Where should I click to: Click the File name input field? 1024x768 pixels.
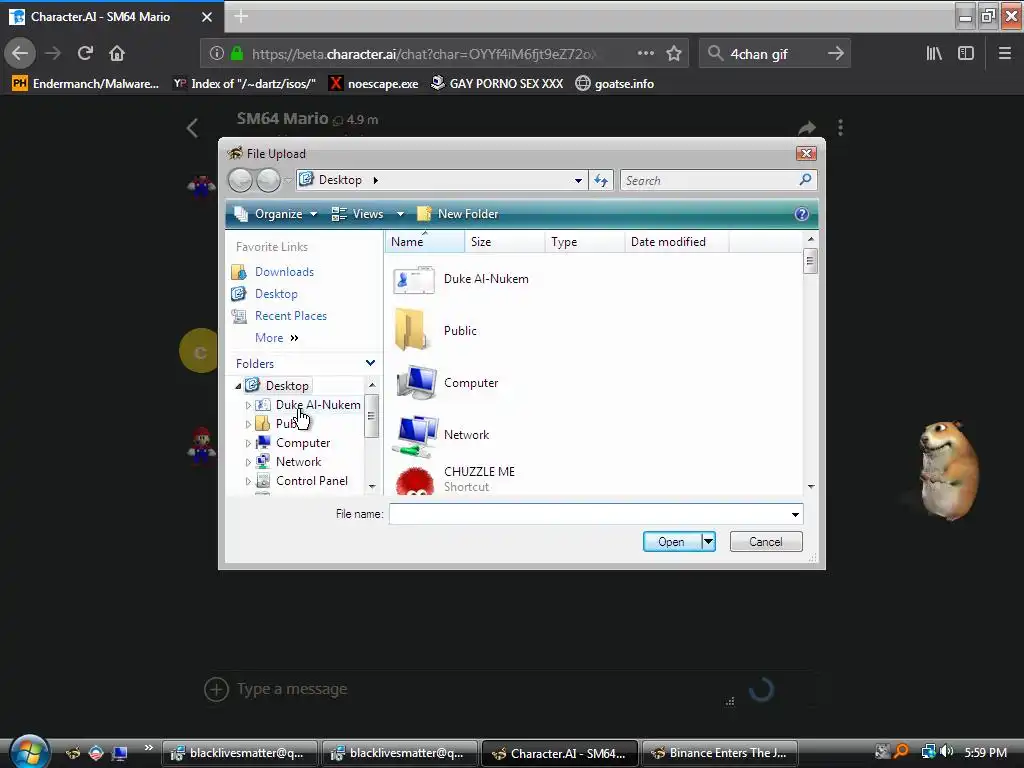coord(588,514)
